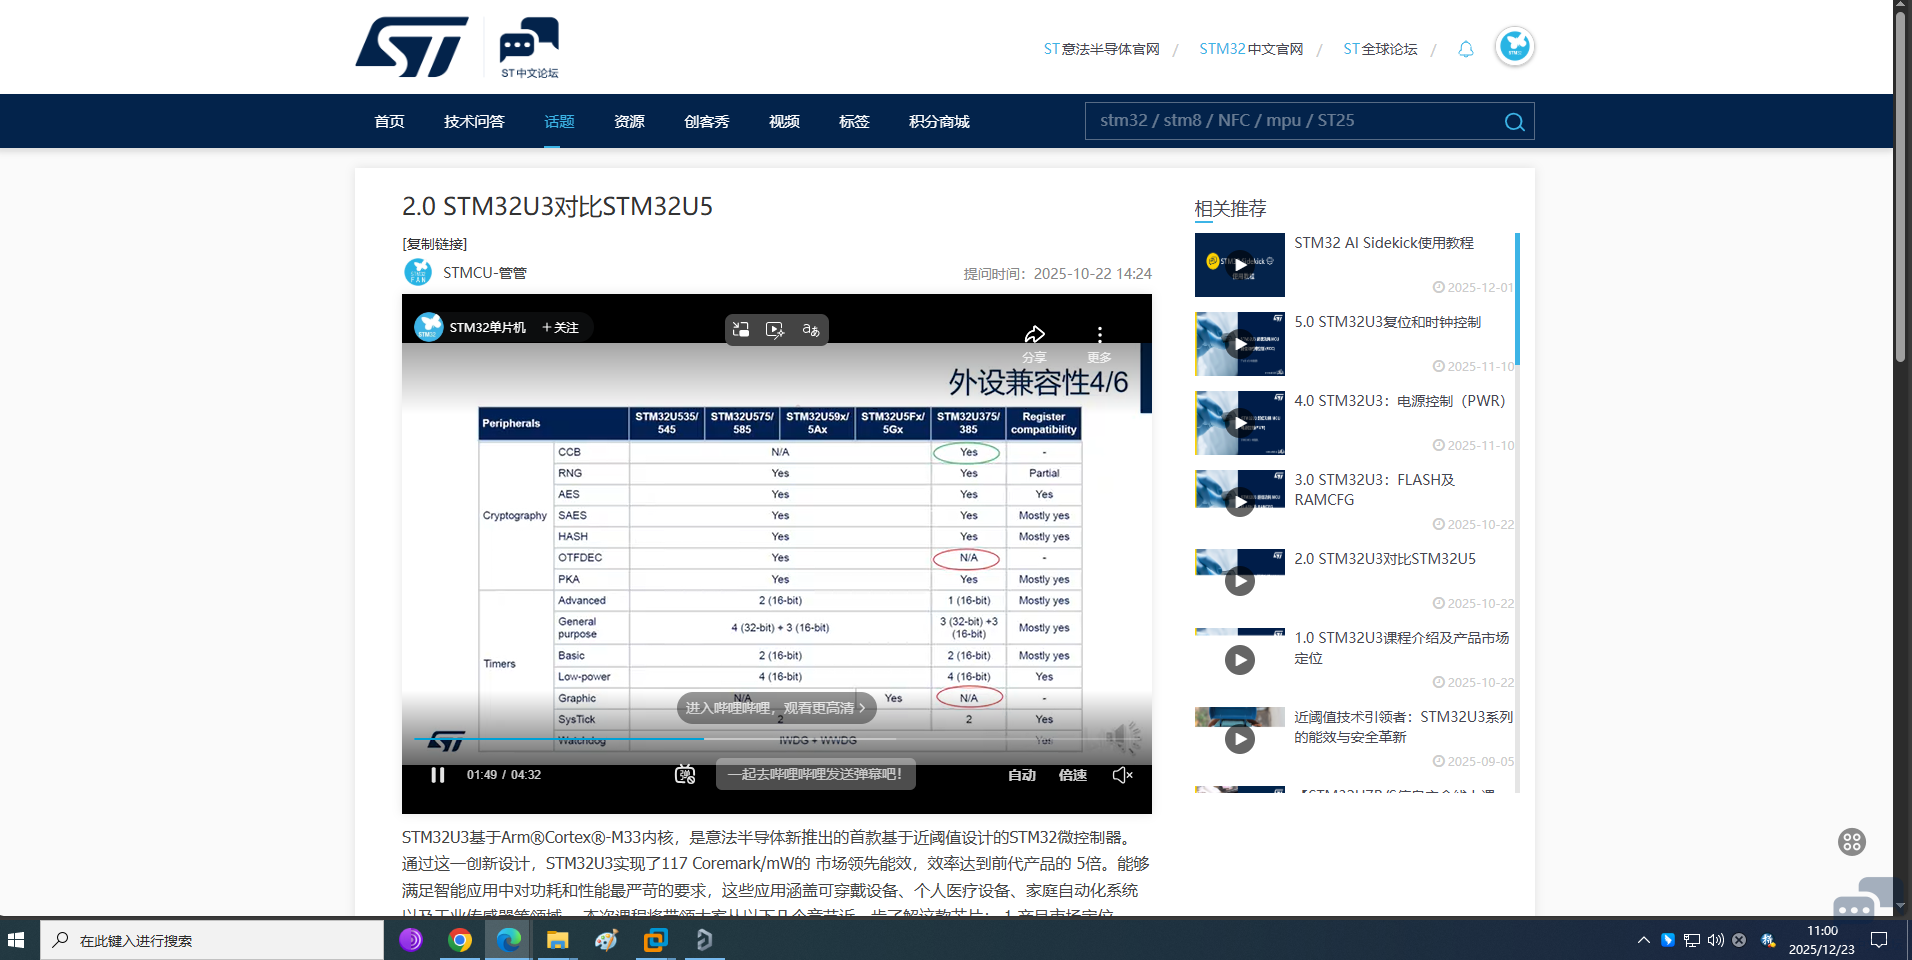Open File Explorer from the taskbar

[557, 940]
